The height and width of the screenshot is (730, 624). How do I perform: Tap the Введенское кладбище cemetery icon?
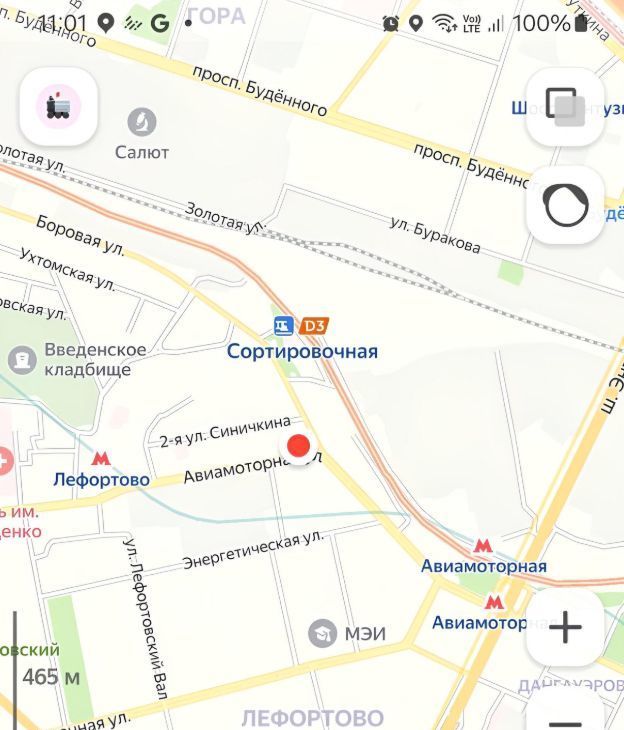[22, 360]
